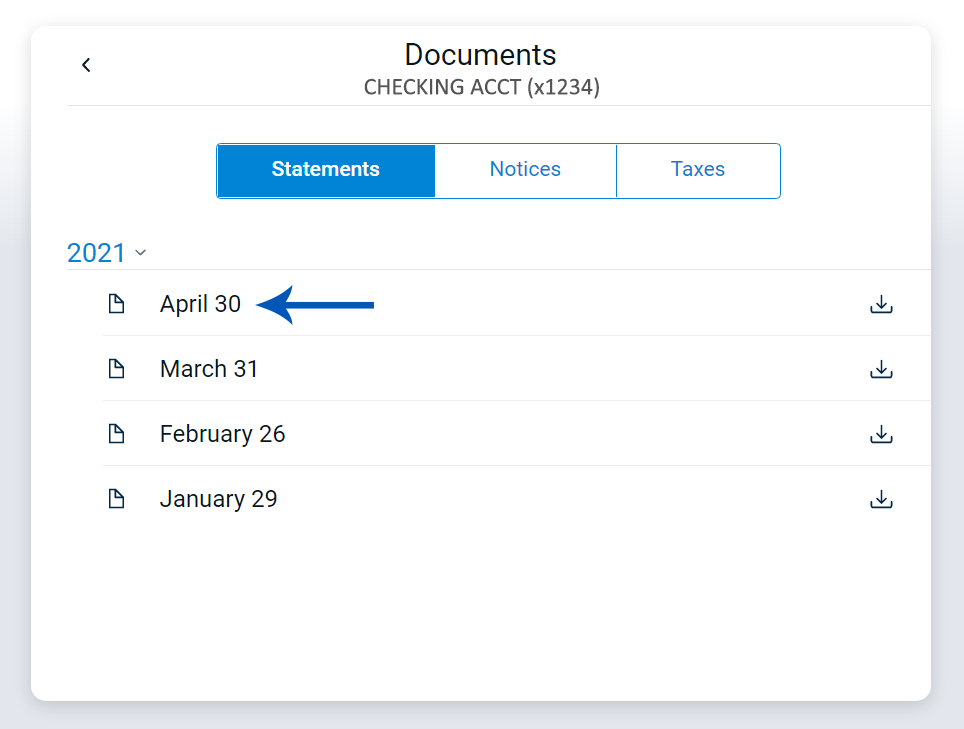Collapse the 2021 year section
964x729 pixels.
coord(97,253)
